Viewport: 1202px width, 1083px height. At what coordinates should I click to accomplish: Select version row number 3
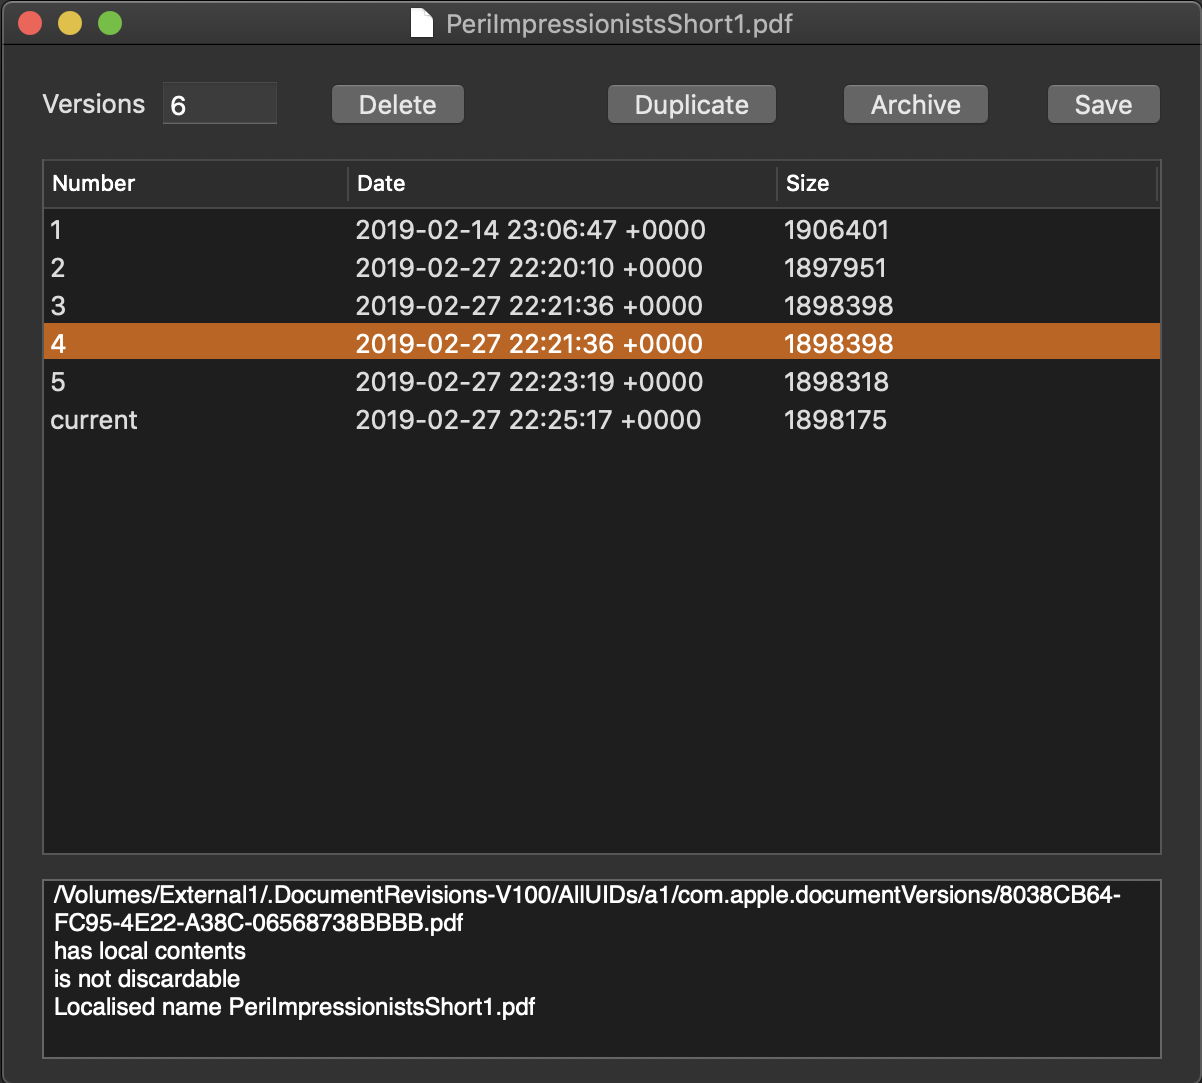(x=602, y=306)
